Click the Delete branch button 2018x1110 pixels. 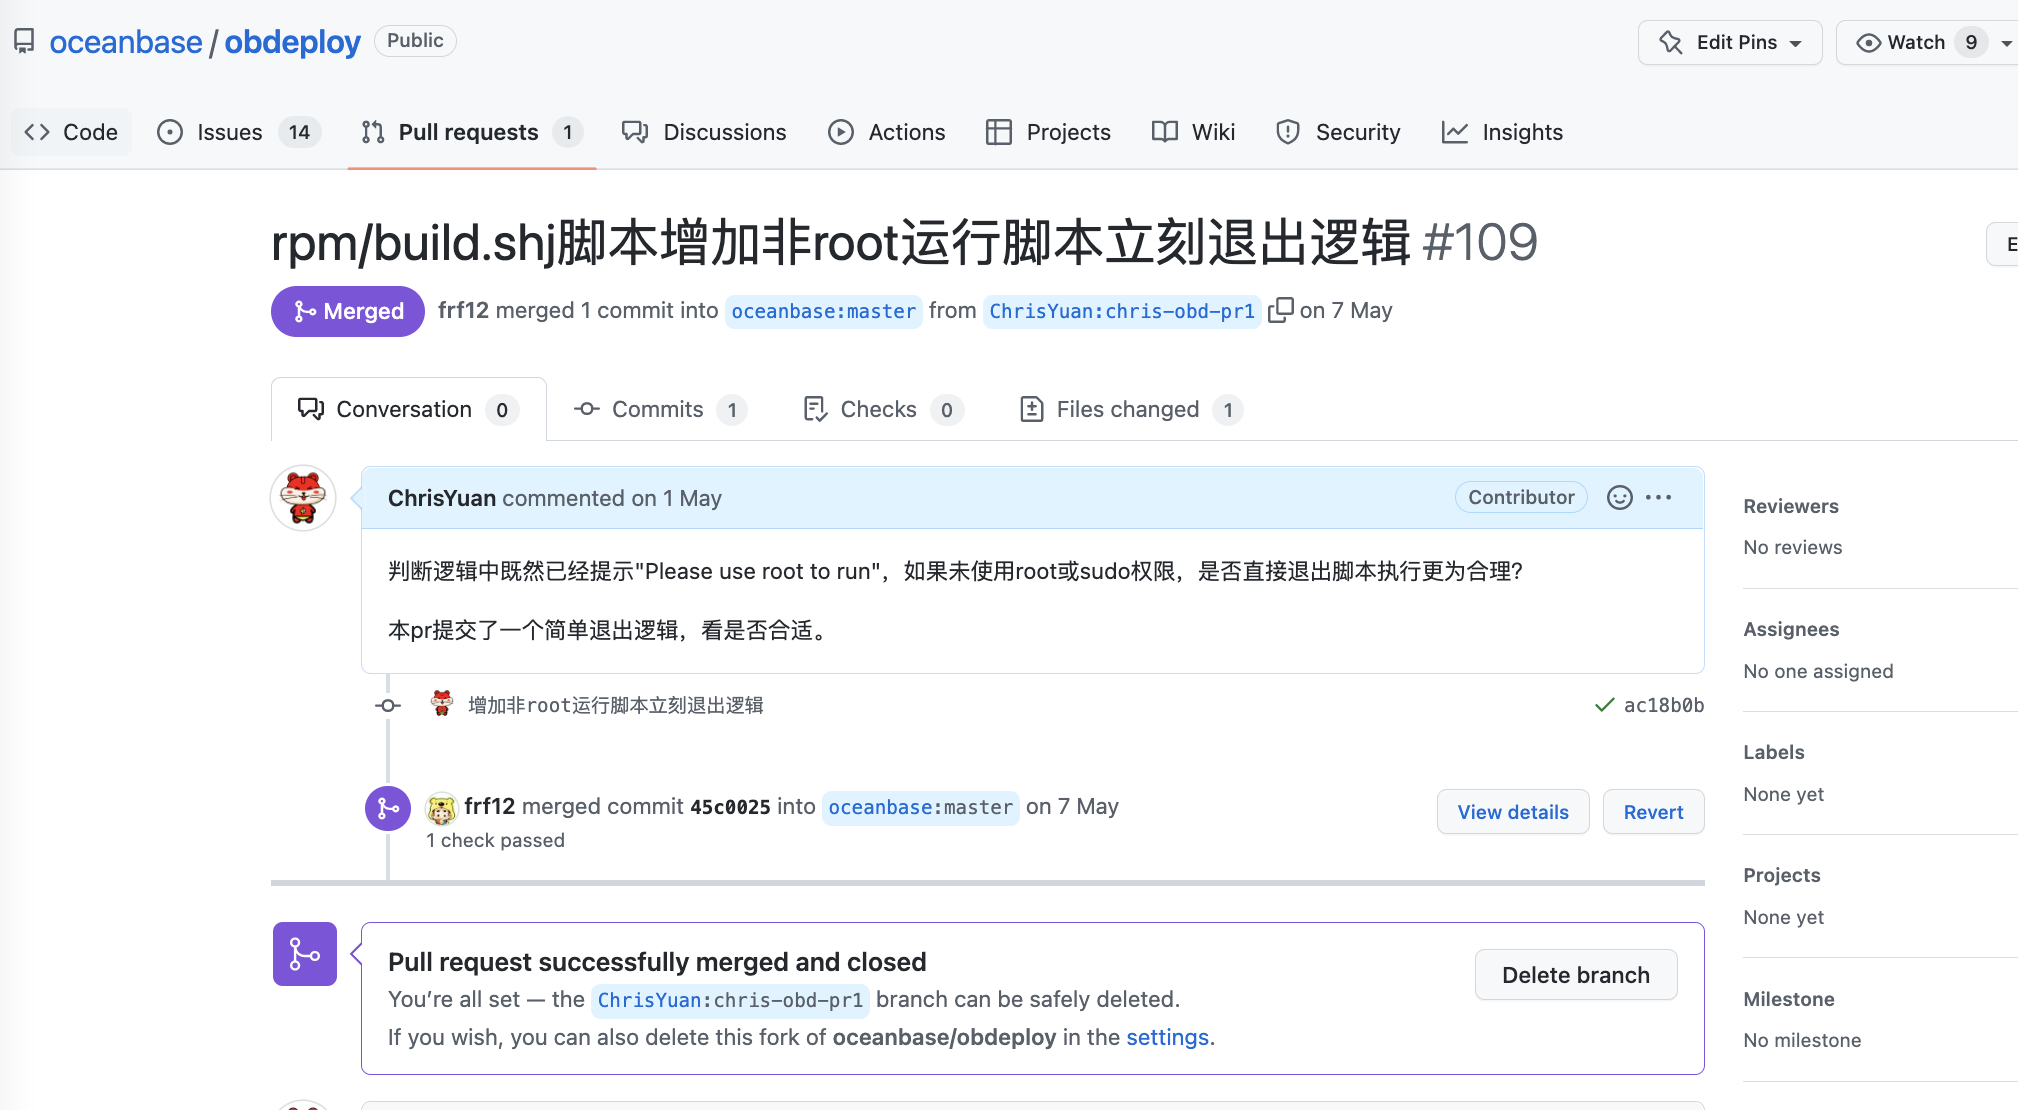tap(1575, 975)
